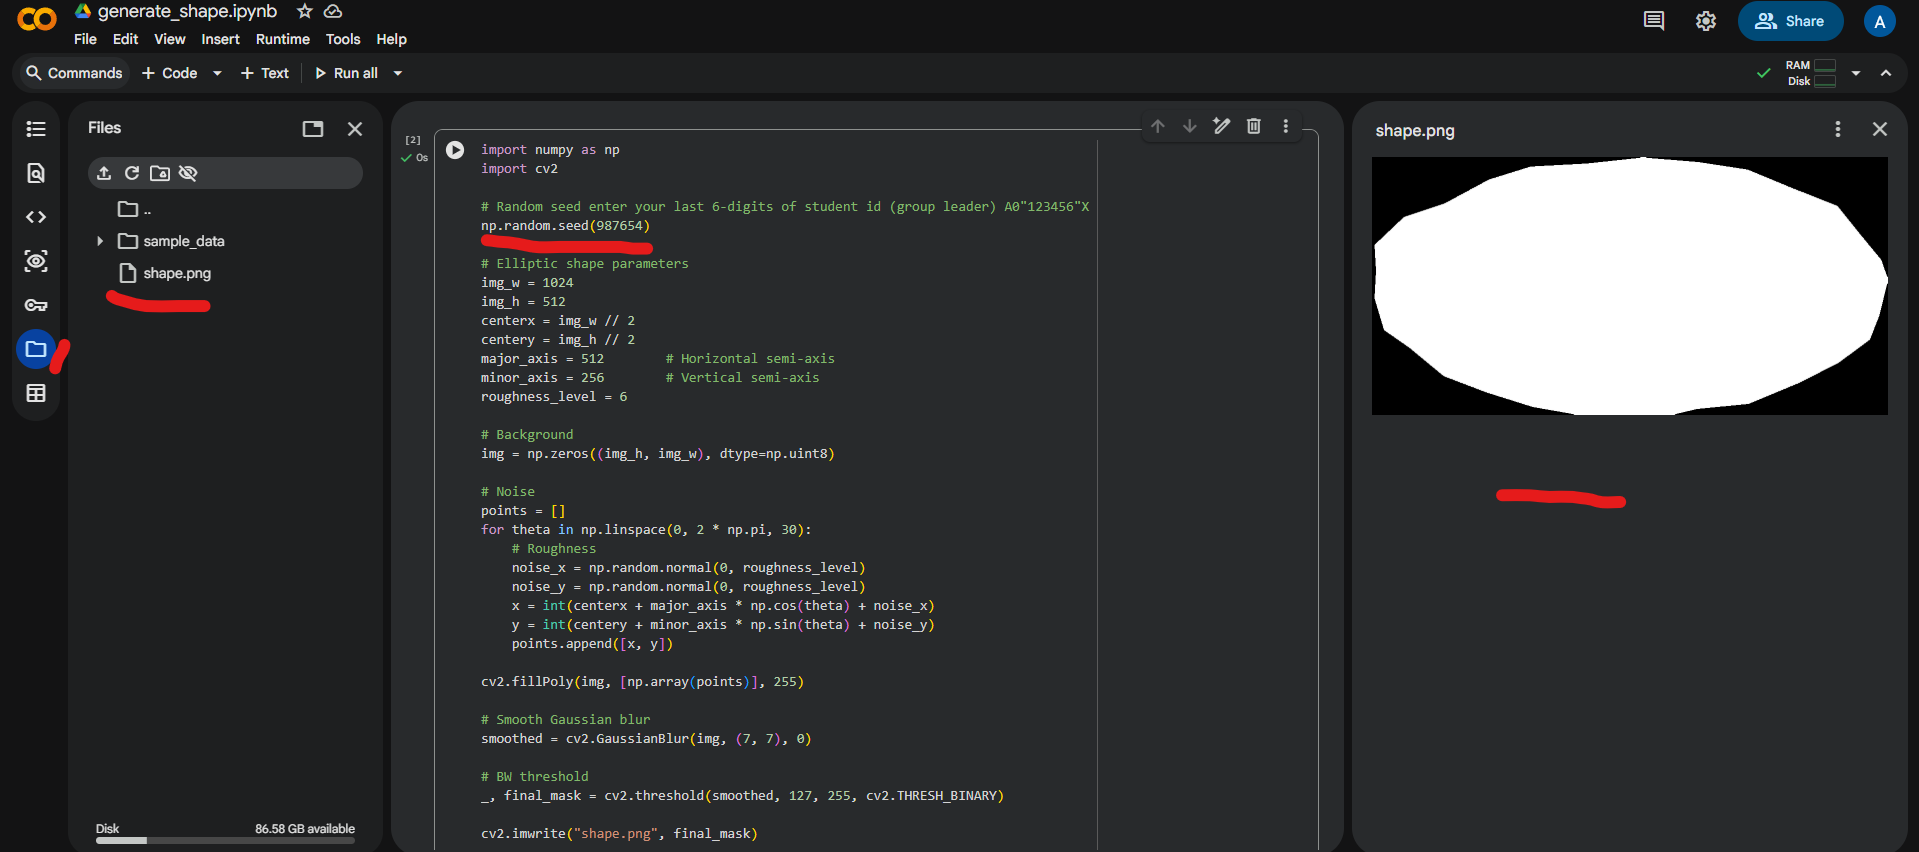Delete the cell with trash icon
Screen dimensions: 1919x852
(1254, 126)
